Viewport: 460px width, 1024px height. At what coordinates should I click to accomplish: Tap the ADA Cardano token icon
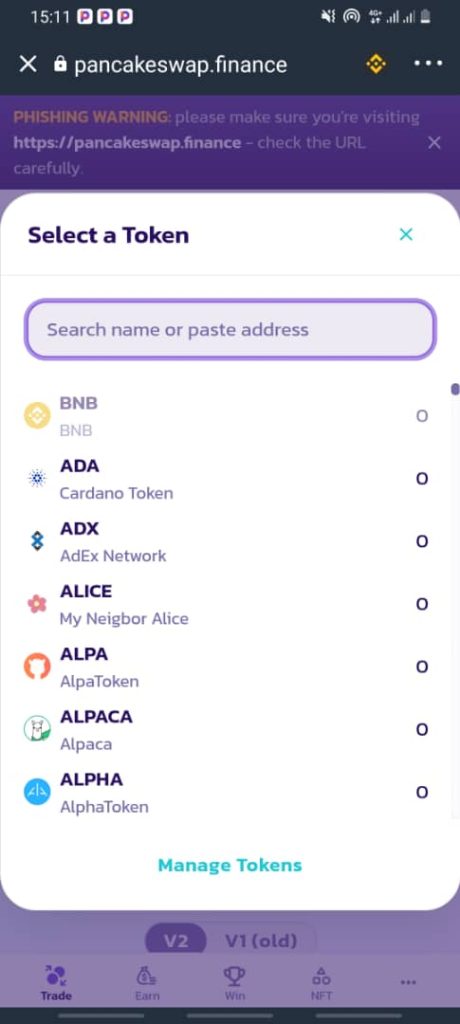click(x=37, y=479)
